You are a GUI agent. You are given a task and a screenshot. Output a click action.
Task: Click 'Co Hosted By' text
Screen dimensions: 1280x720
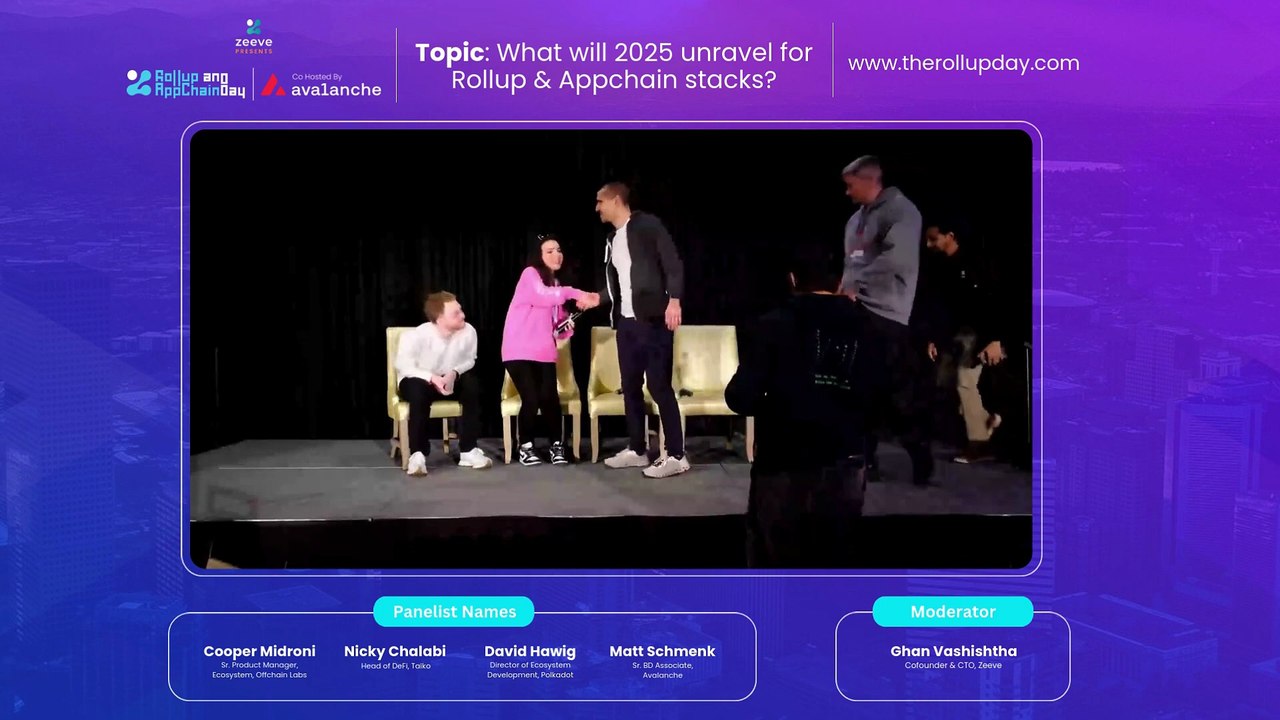pyautogui.click(x=317, y=76)
